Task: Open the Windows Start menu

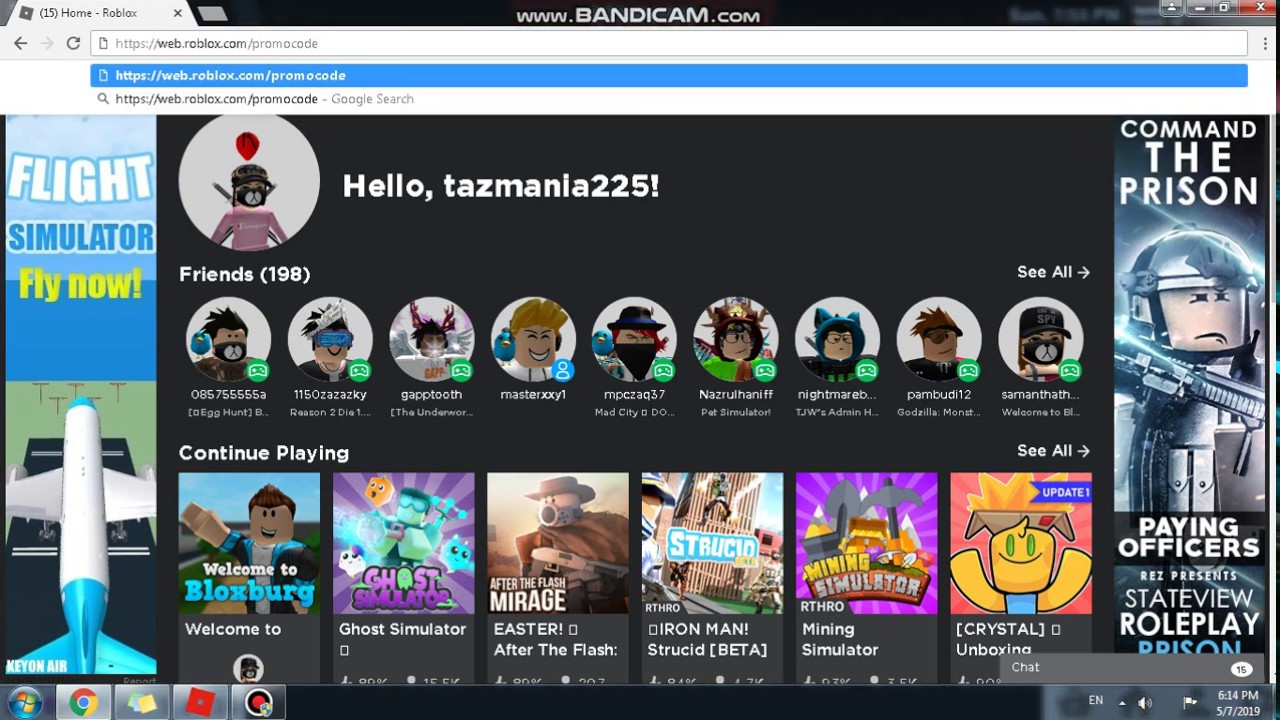Action: point(24,702)
